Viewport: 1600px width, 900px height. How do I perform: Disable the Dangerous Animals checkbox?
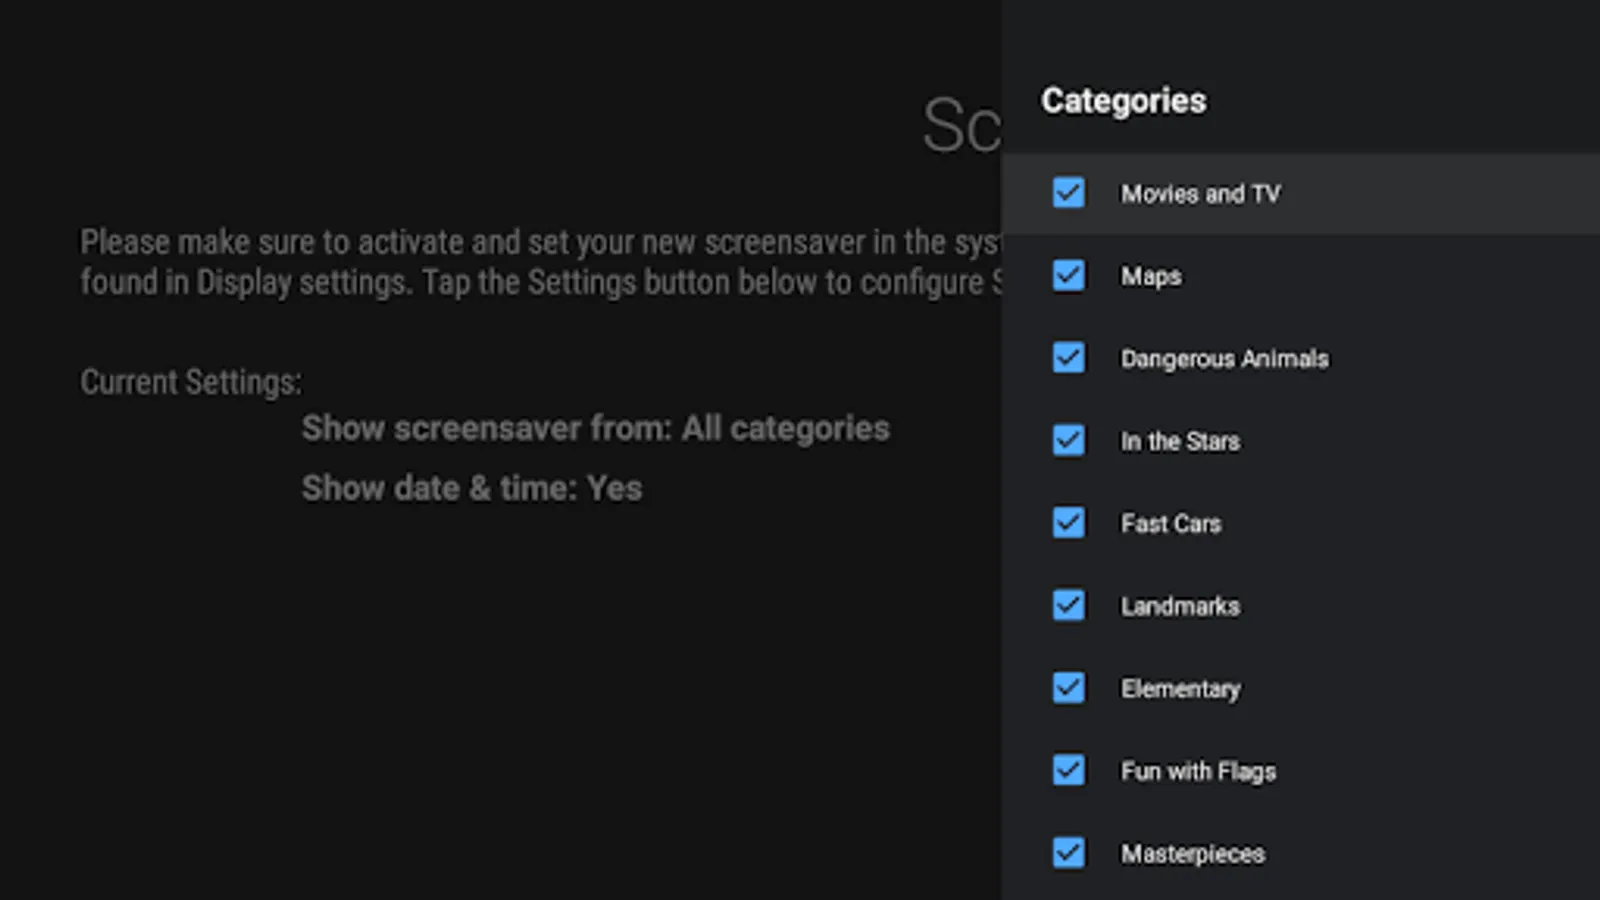pos(1068,357)
